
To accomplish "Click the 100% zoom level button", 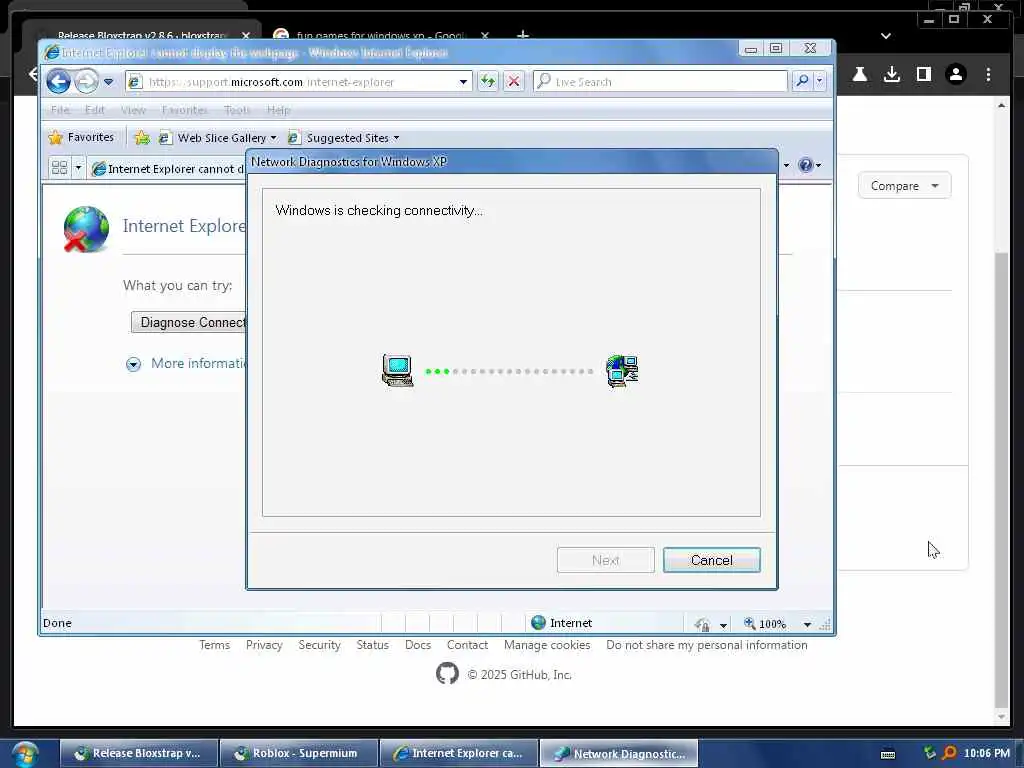I will pos(765,624).
